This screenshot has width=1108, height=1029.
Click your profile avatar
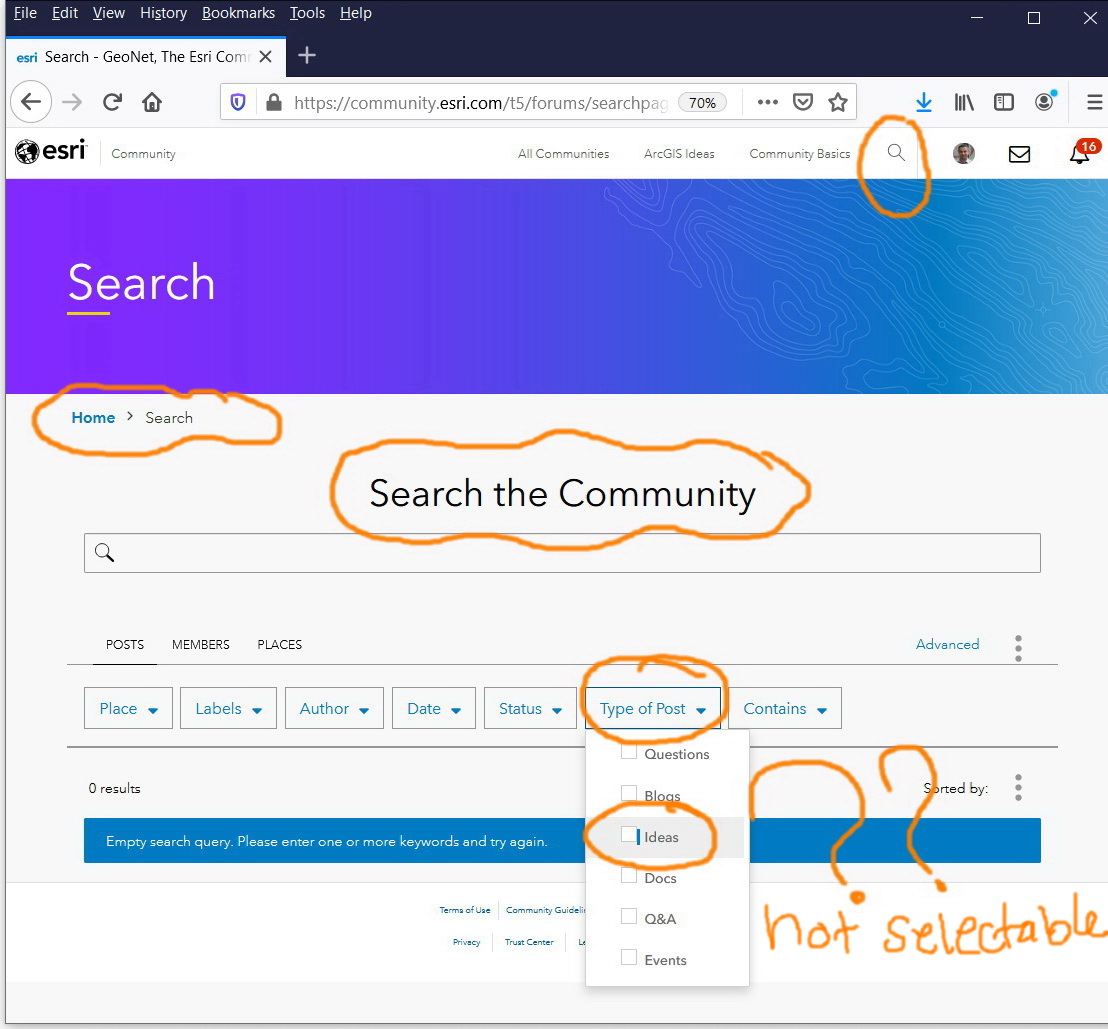coord(962,153)
